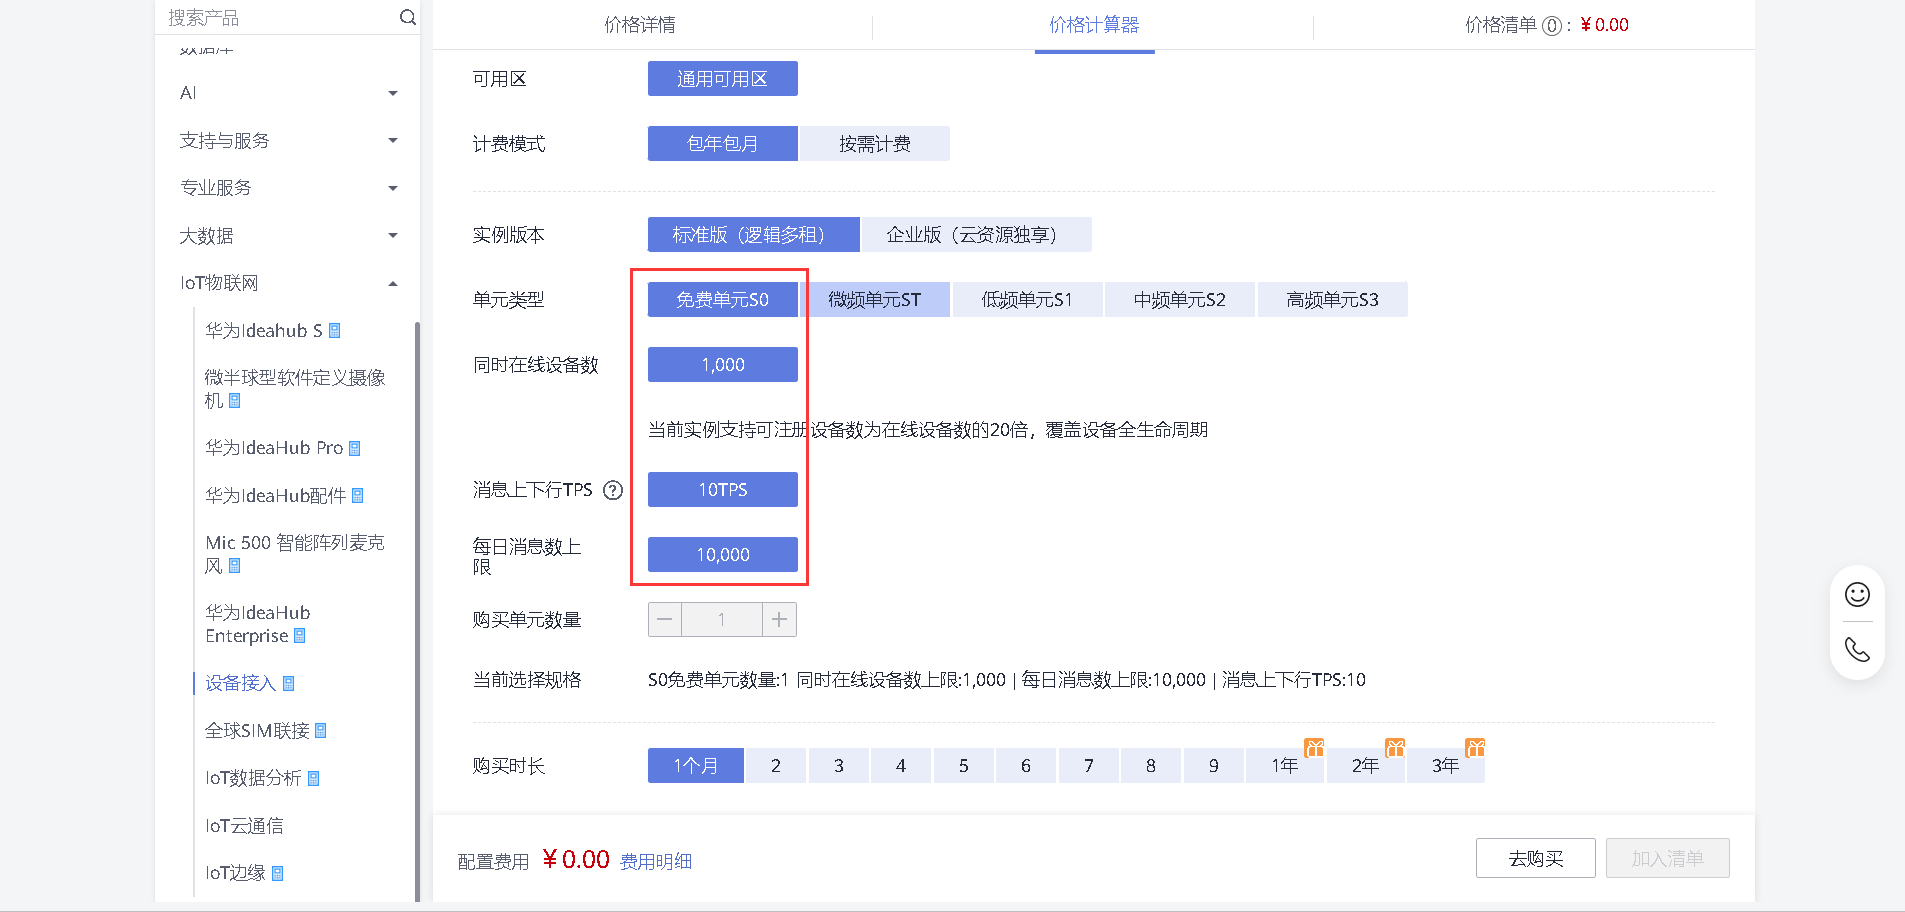Select 企业版（云资源独享）instance edition

pyautogui.click(x=977, y=235)
